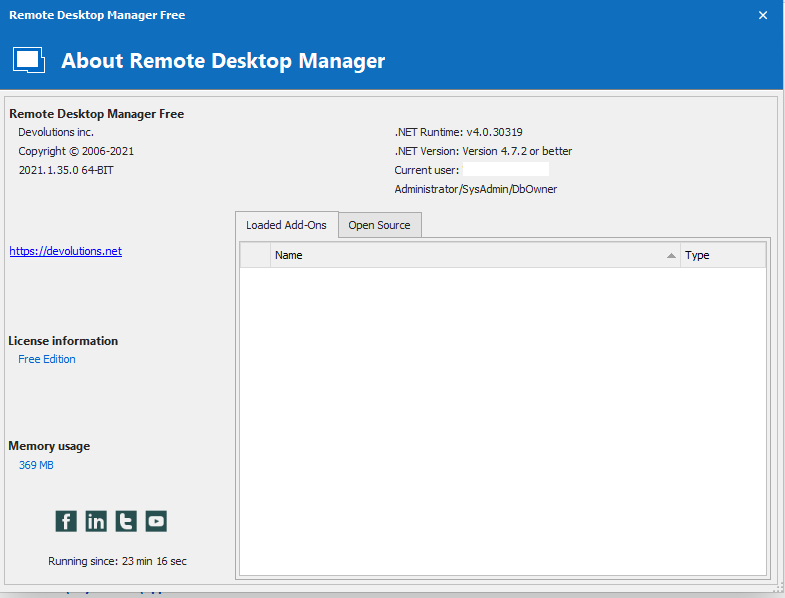The width and height of the screenshot is (785, 598).
Task: Click the .NET Version 4.7.2 or better text
Action: point(483,151)
